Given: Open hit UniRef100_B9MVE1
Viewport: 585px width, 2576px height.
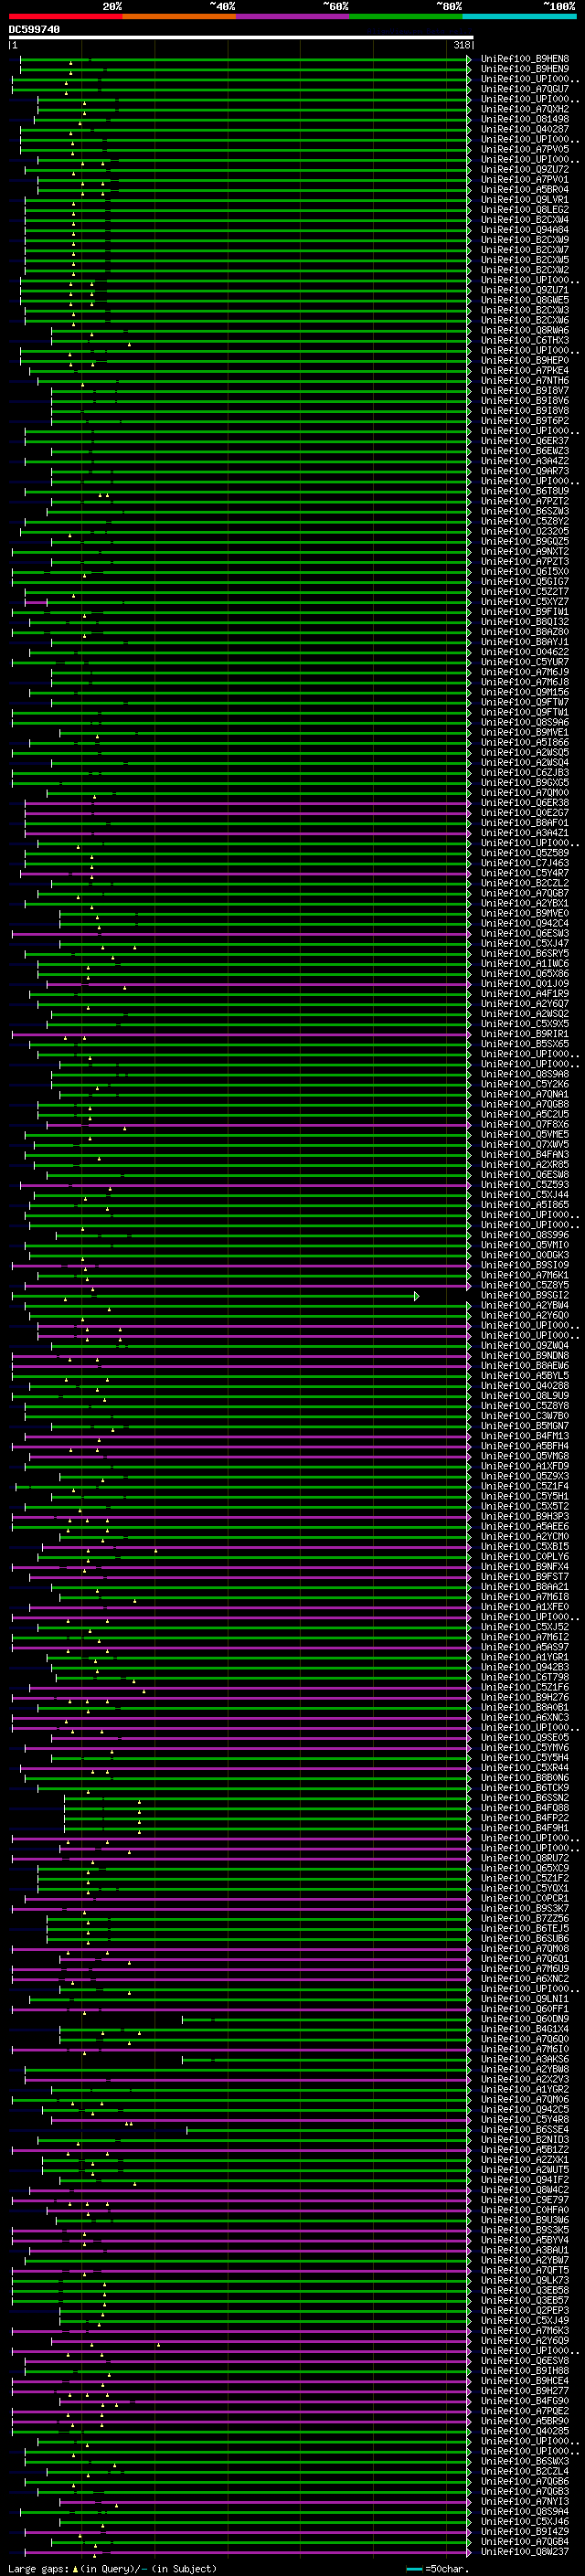Looking at the screenshot, I should (x=525, y=732).
